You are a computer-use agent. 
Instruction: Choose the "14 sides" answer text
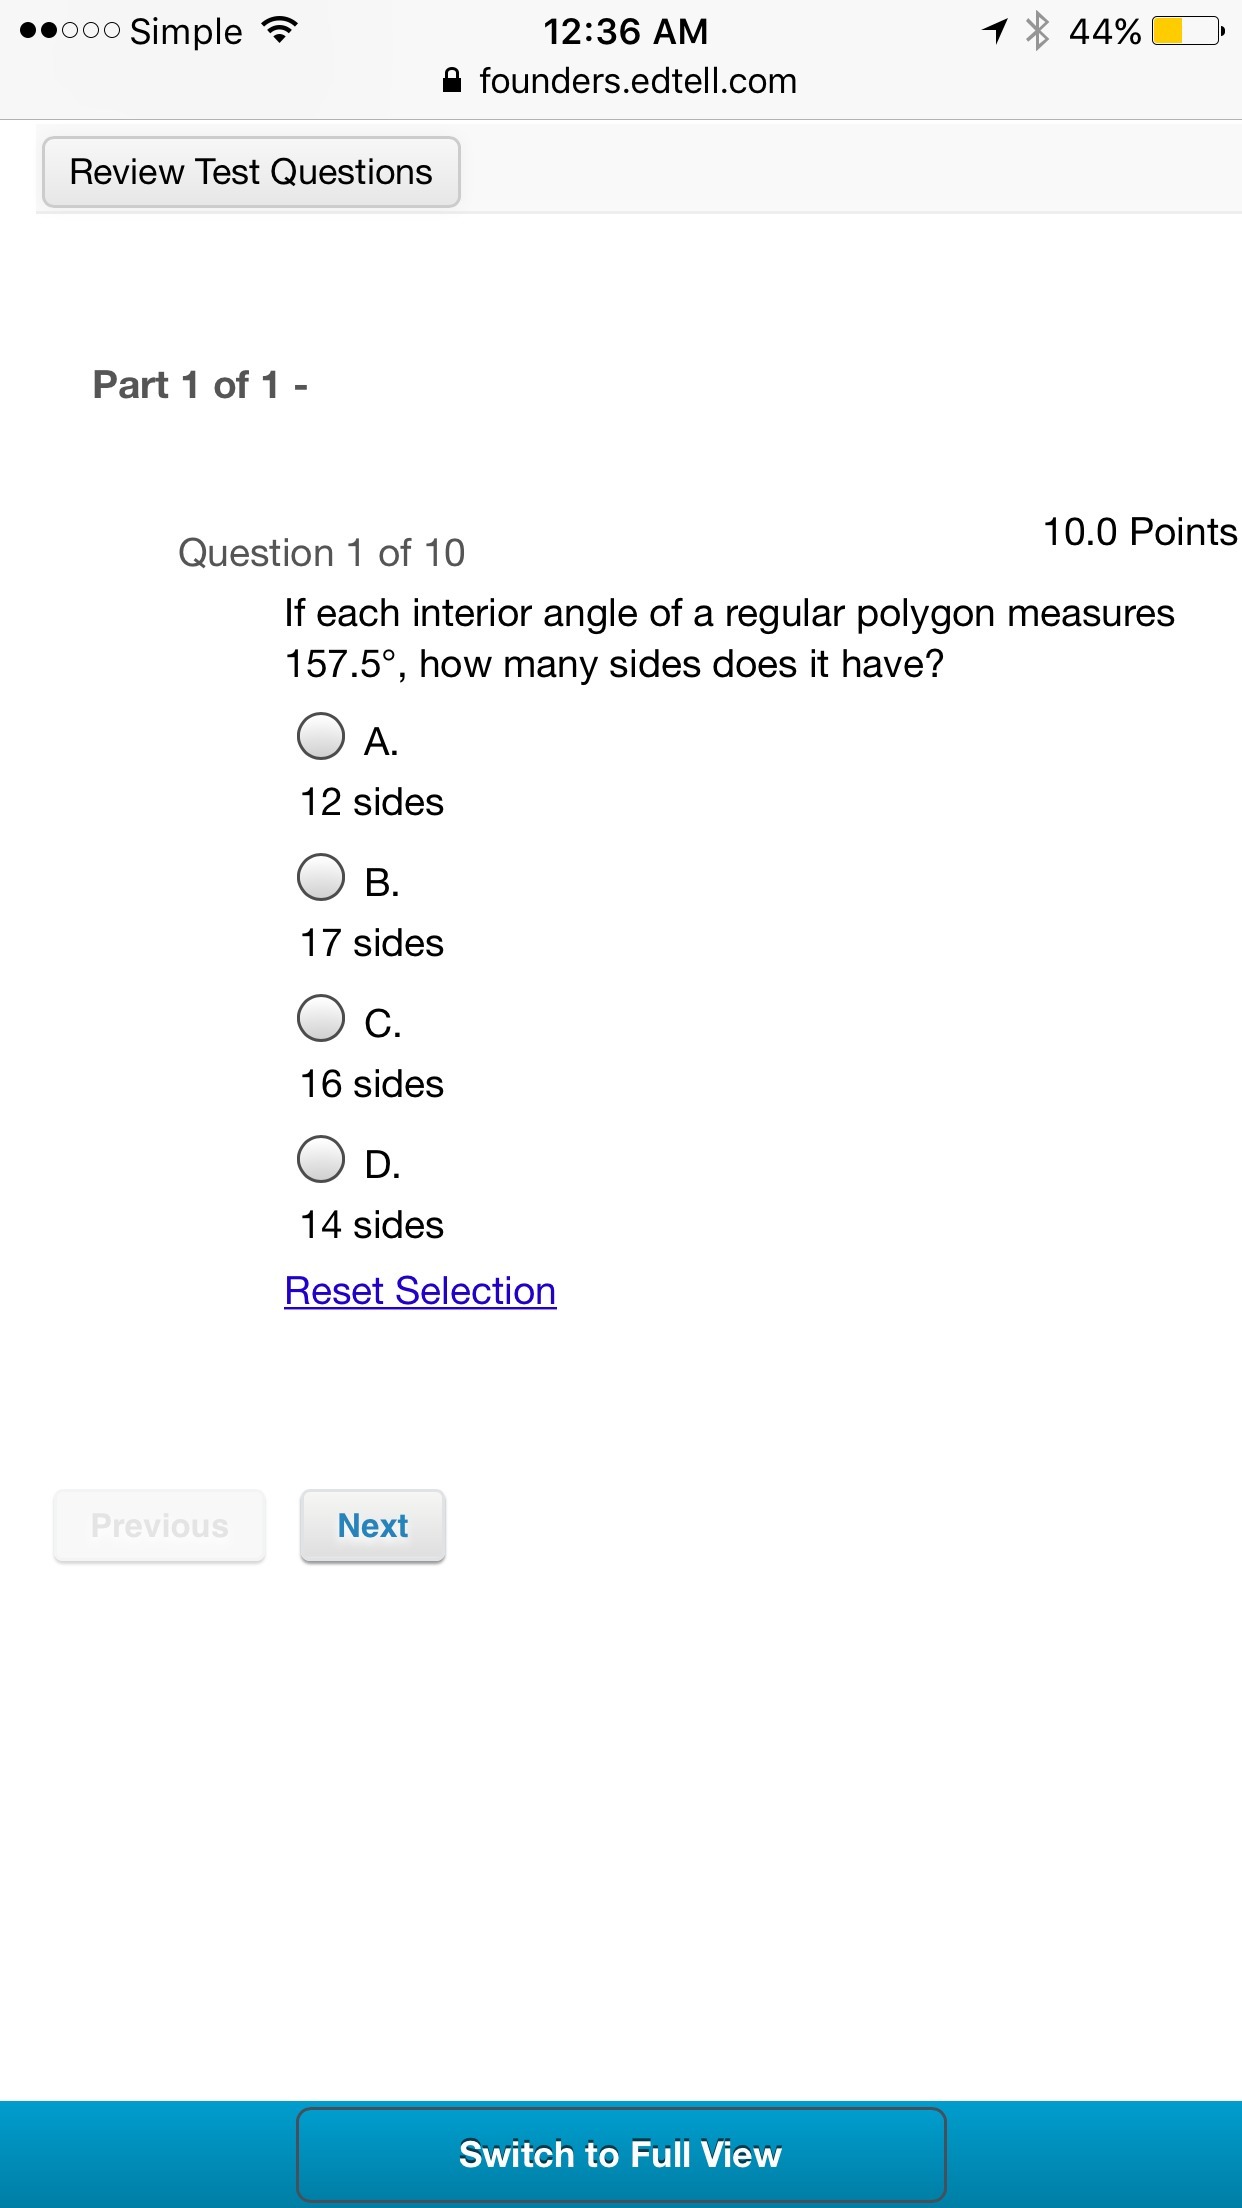[x=372, y=1225]
